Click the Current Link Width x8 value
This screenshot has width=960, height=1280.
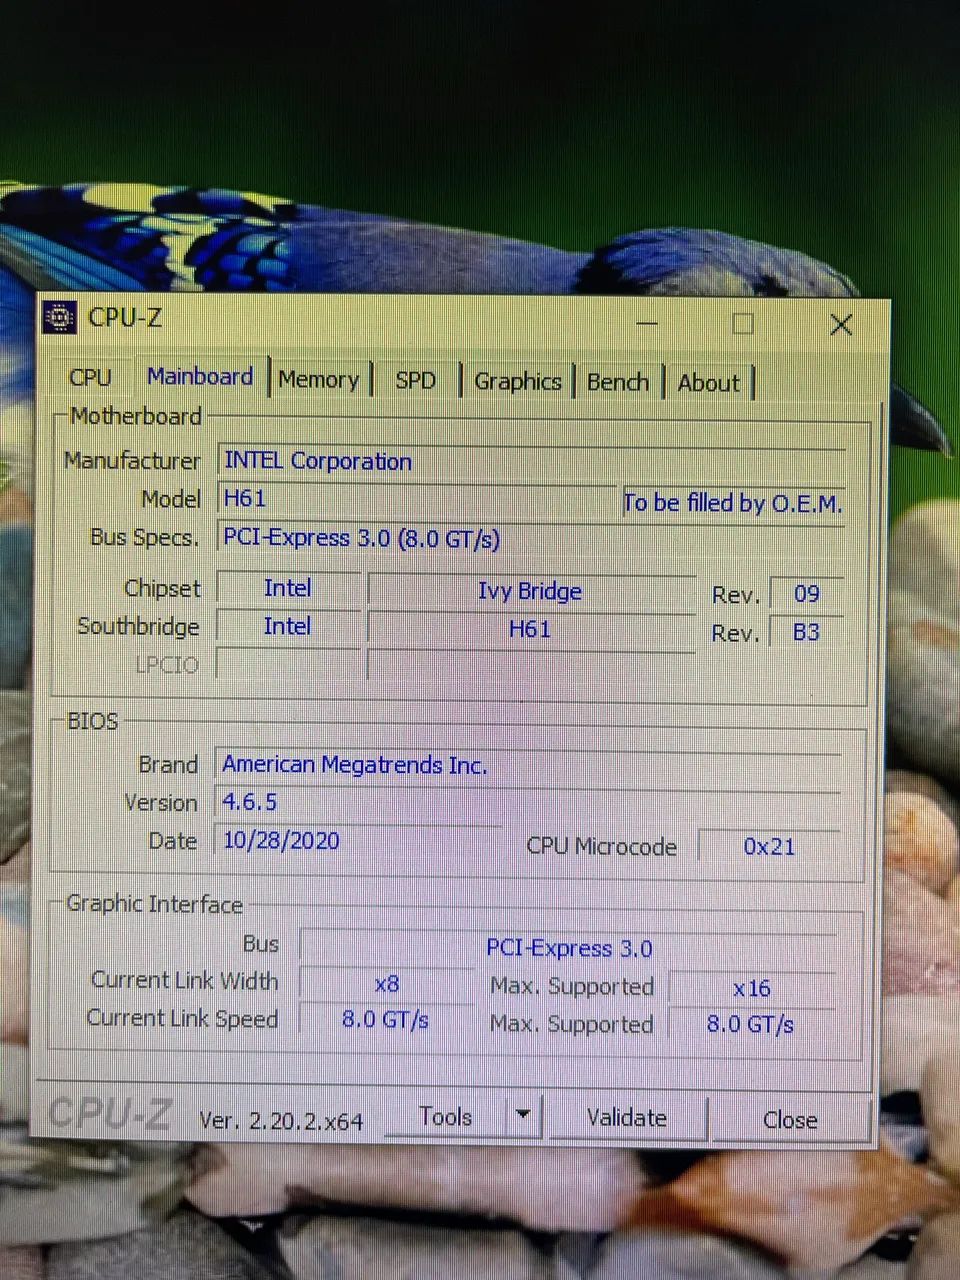(x=387, y=984)
